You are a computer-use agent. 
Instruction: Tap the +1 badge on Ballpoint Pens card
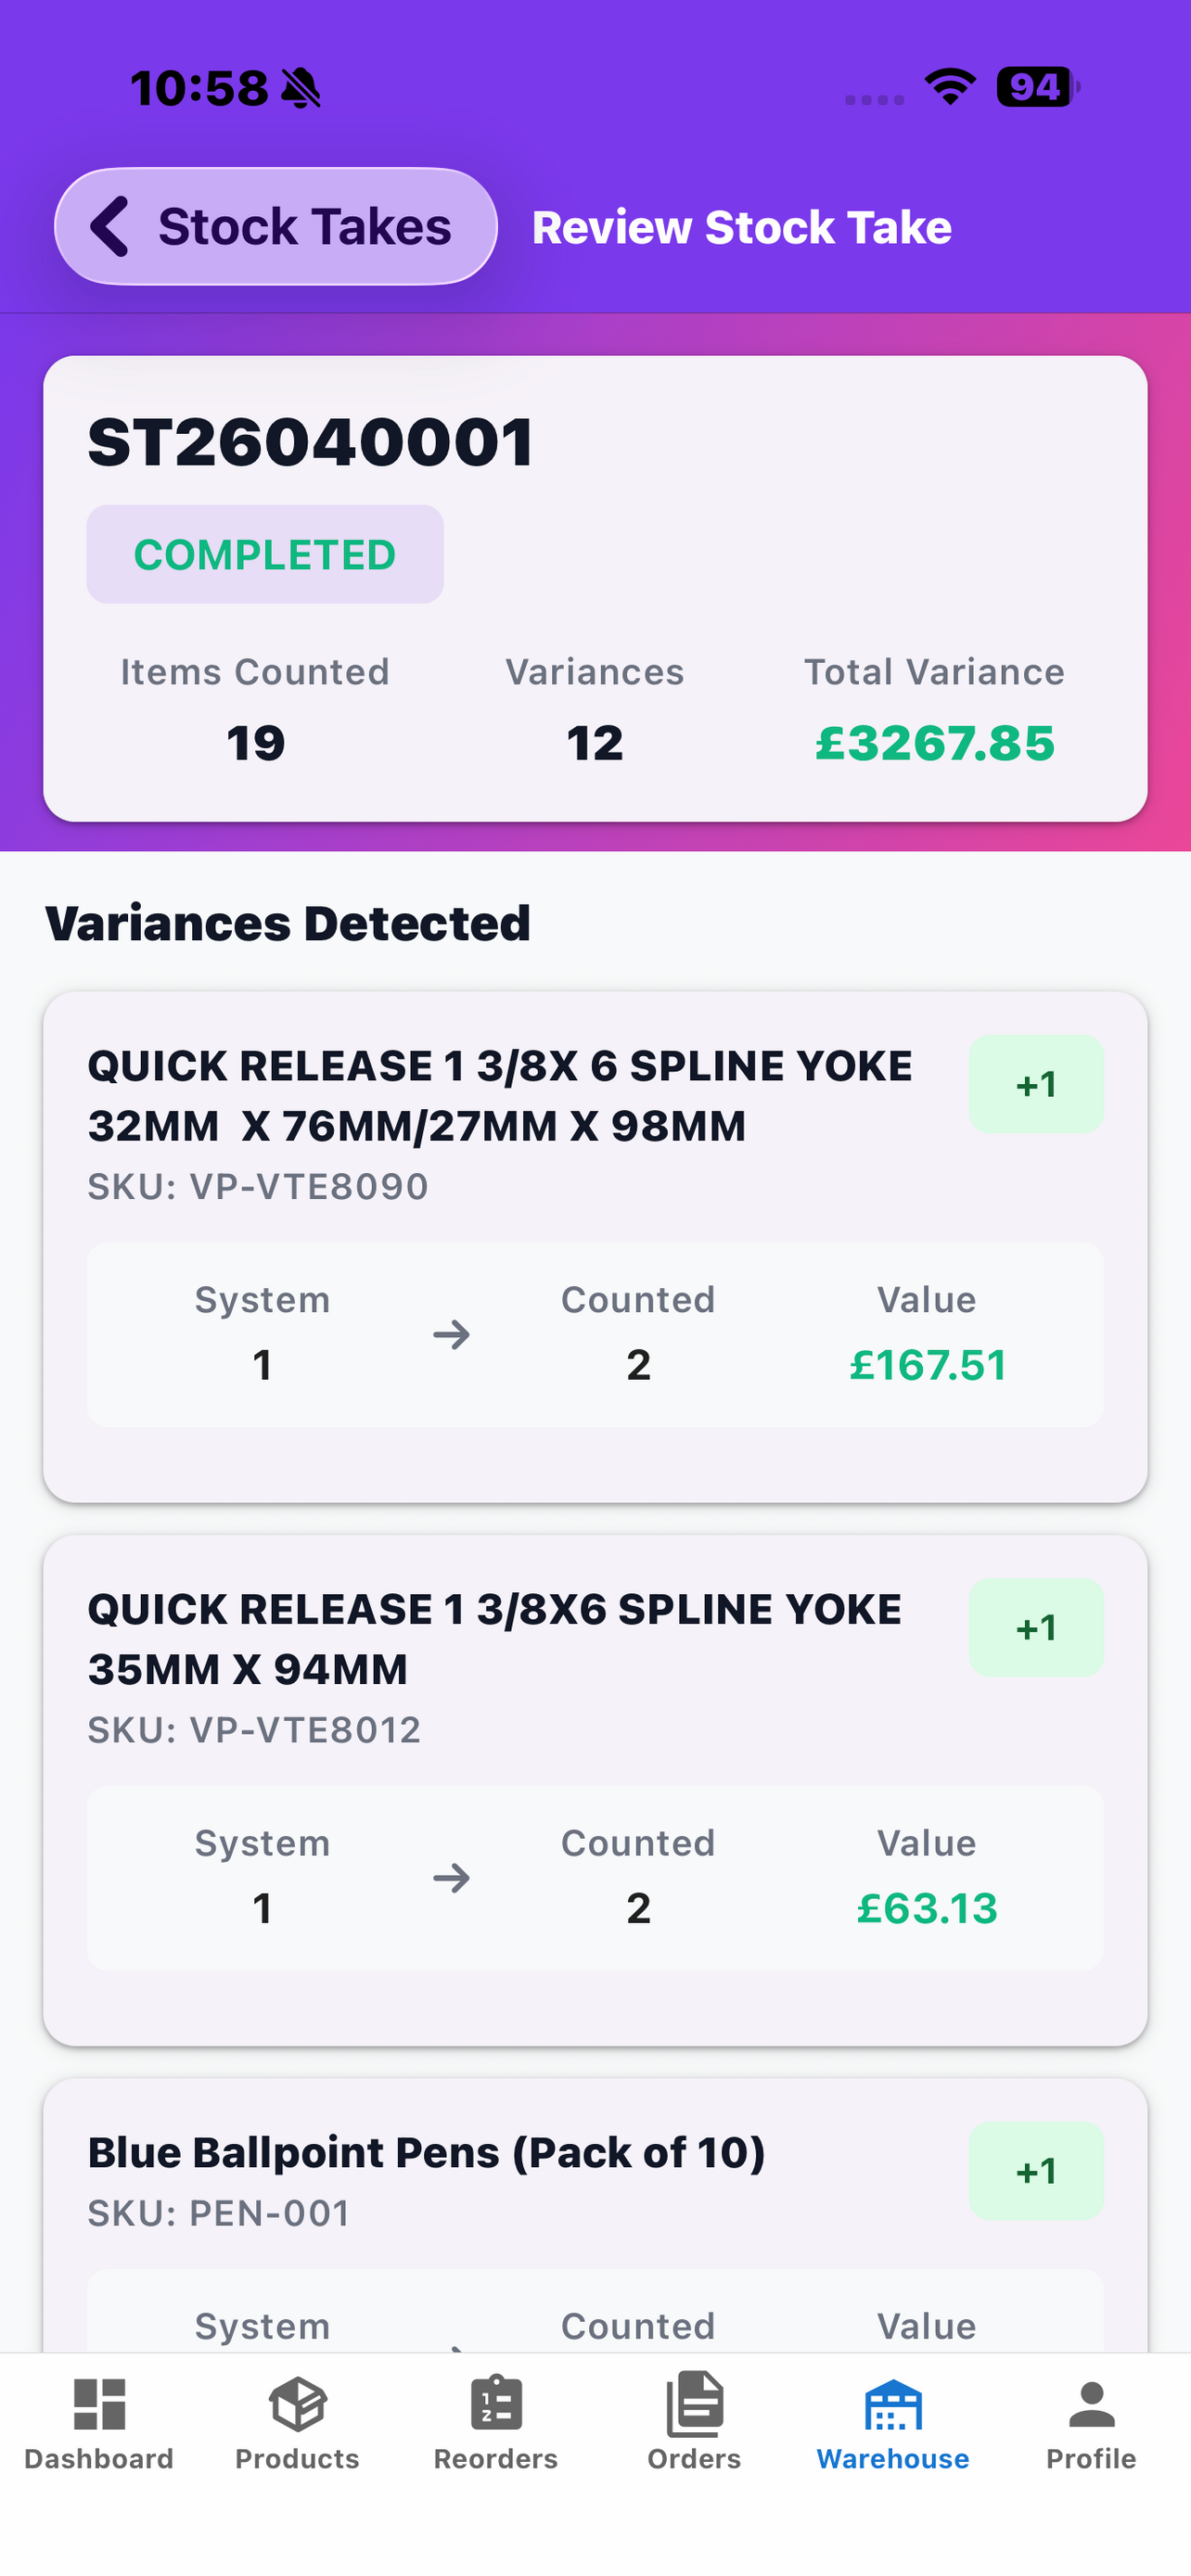click(1036, 2170)
